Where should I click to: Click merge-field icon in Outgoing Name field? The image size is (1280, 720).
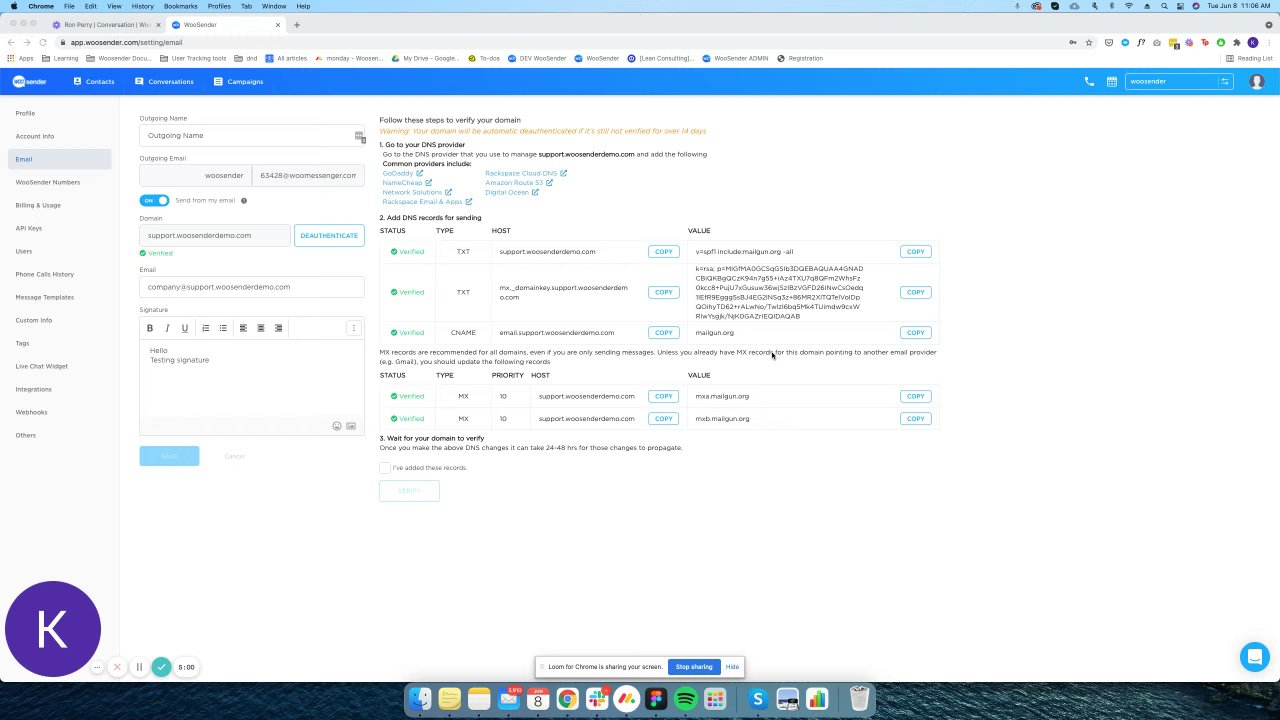click(x=359, y=135)
